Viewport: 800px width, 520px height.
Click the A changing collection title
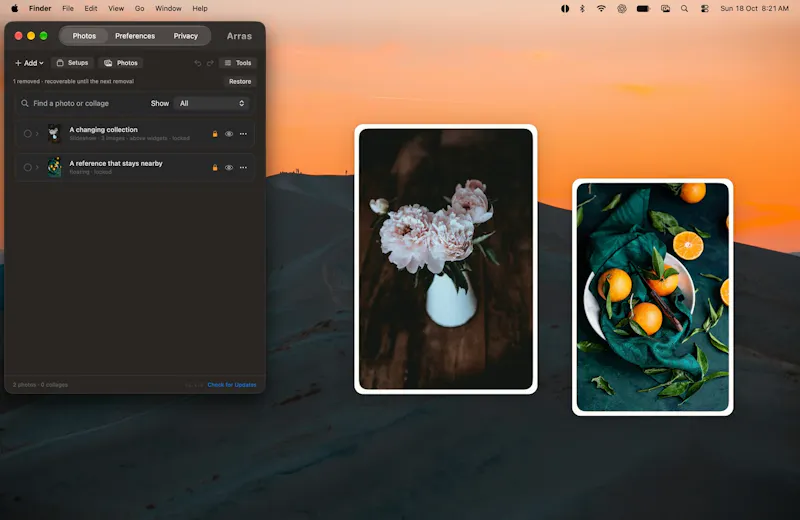(x=103, y=130)
